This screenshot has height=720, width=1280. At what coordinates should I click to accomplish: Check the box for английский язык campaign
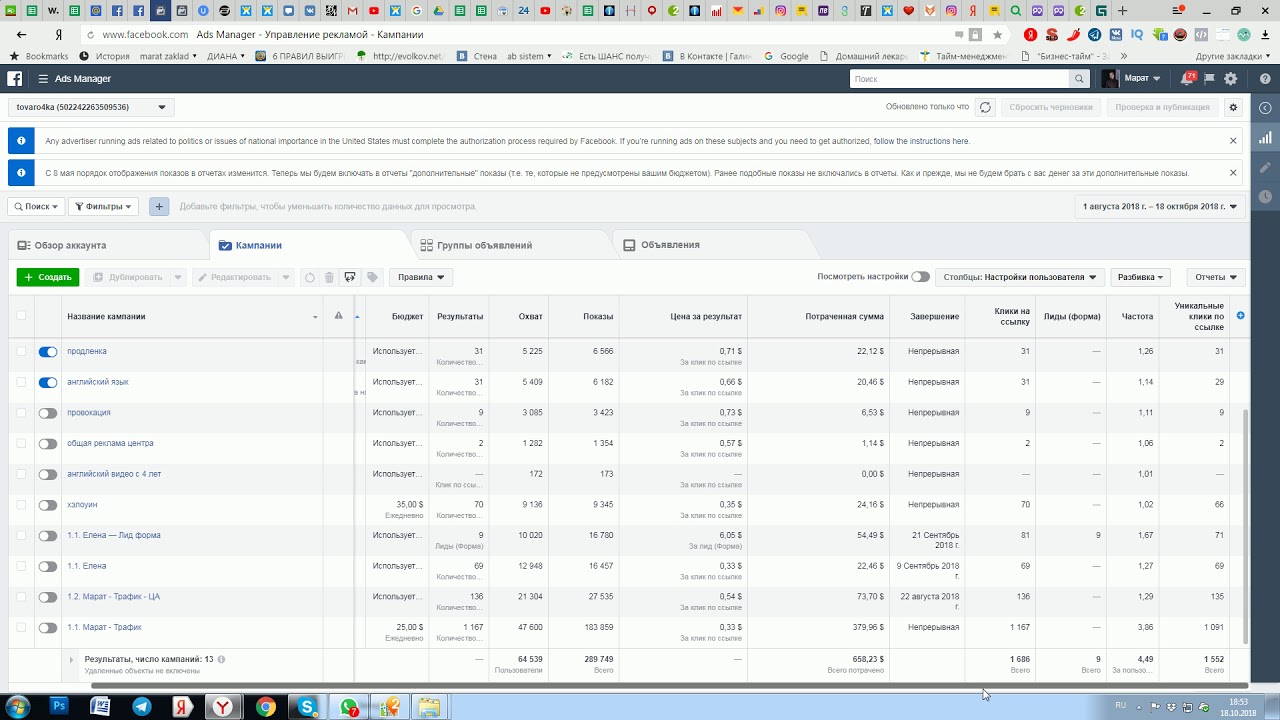click(21, 382)
